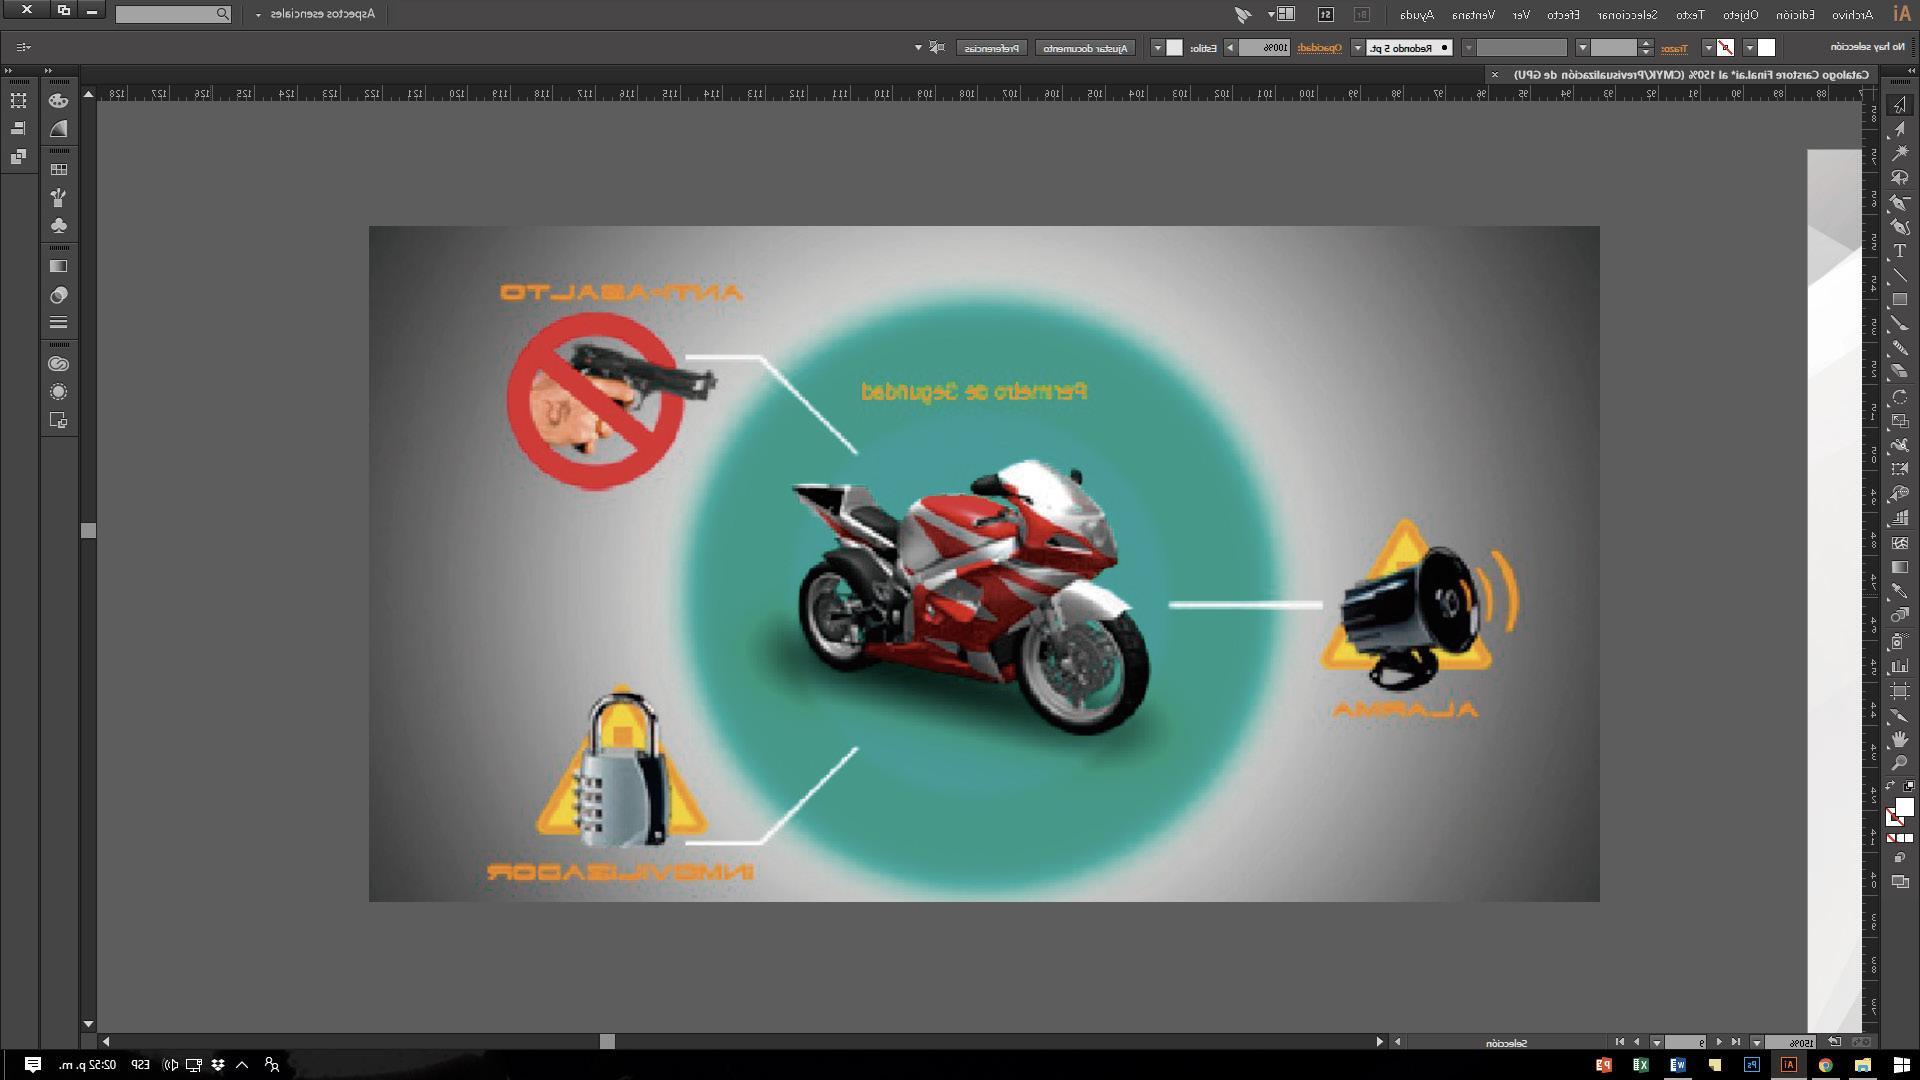Choose the Rectangle tool
The width and height of the screenshot is (1920, 1080).
coord(1899,300)
